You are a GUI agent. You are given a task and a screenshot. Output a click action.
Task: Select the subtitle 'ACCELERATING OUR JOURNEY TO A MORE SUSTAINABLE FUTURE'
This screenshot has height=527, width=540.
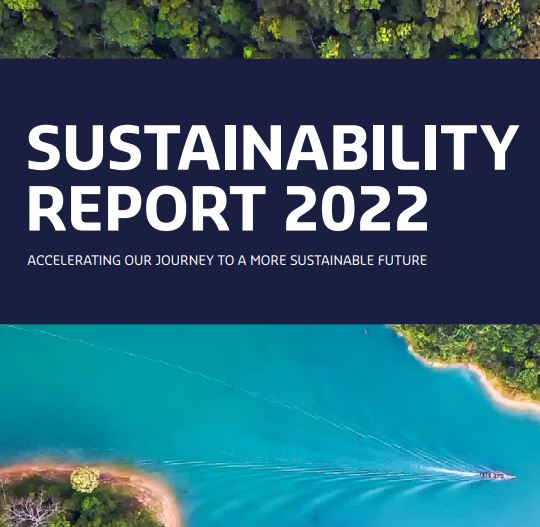click(x=227, y=260)
